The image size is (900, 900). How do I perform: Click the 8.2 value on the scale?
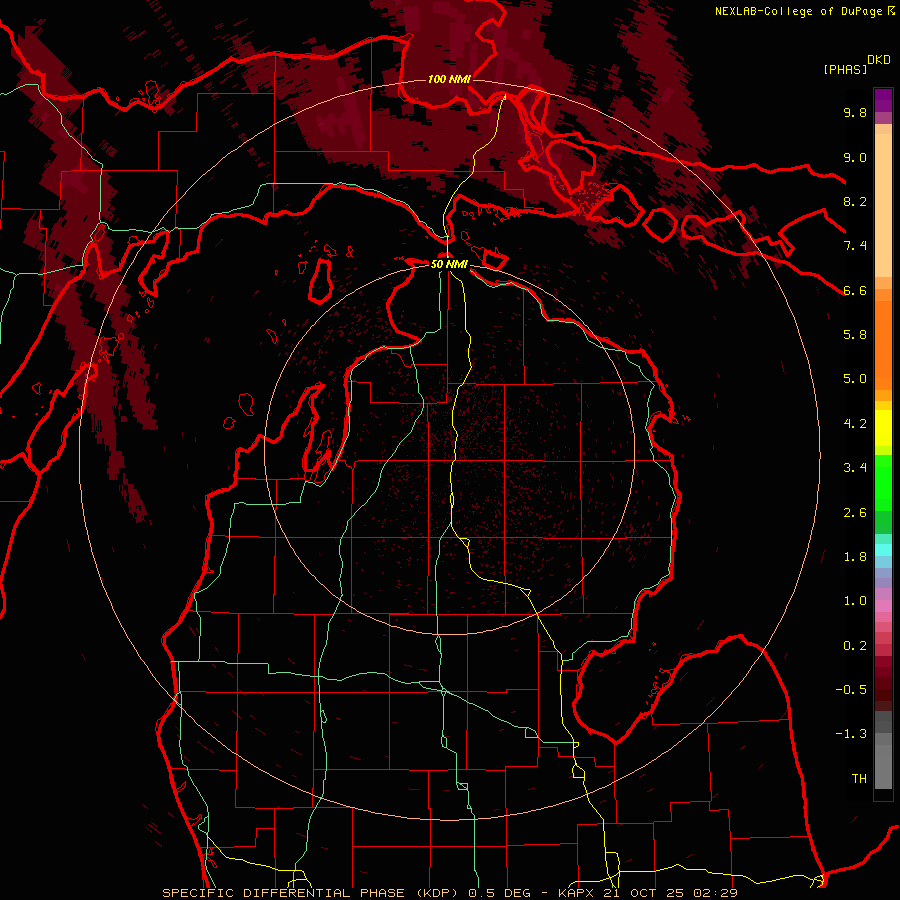[855, 201]
